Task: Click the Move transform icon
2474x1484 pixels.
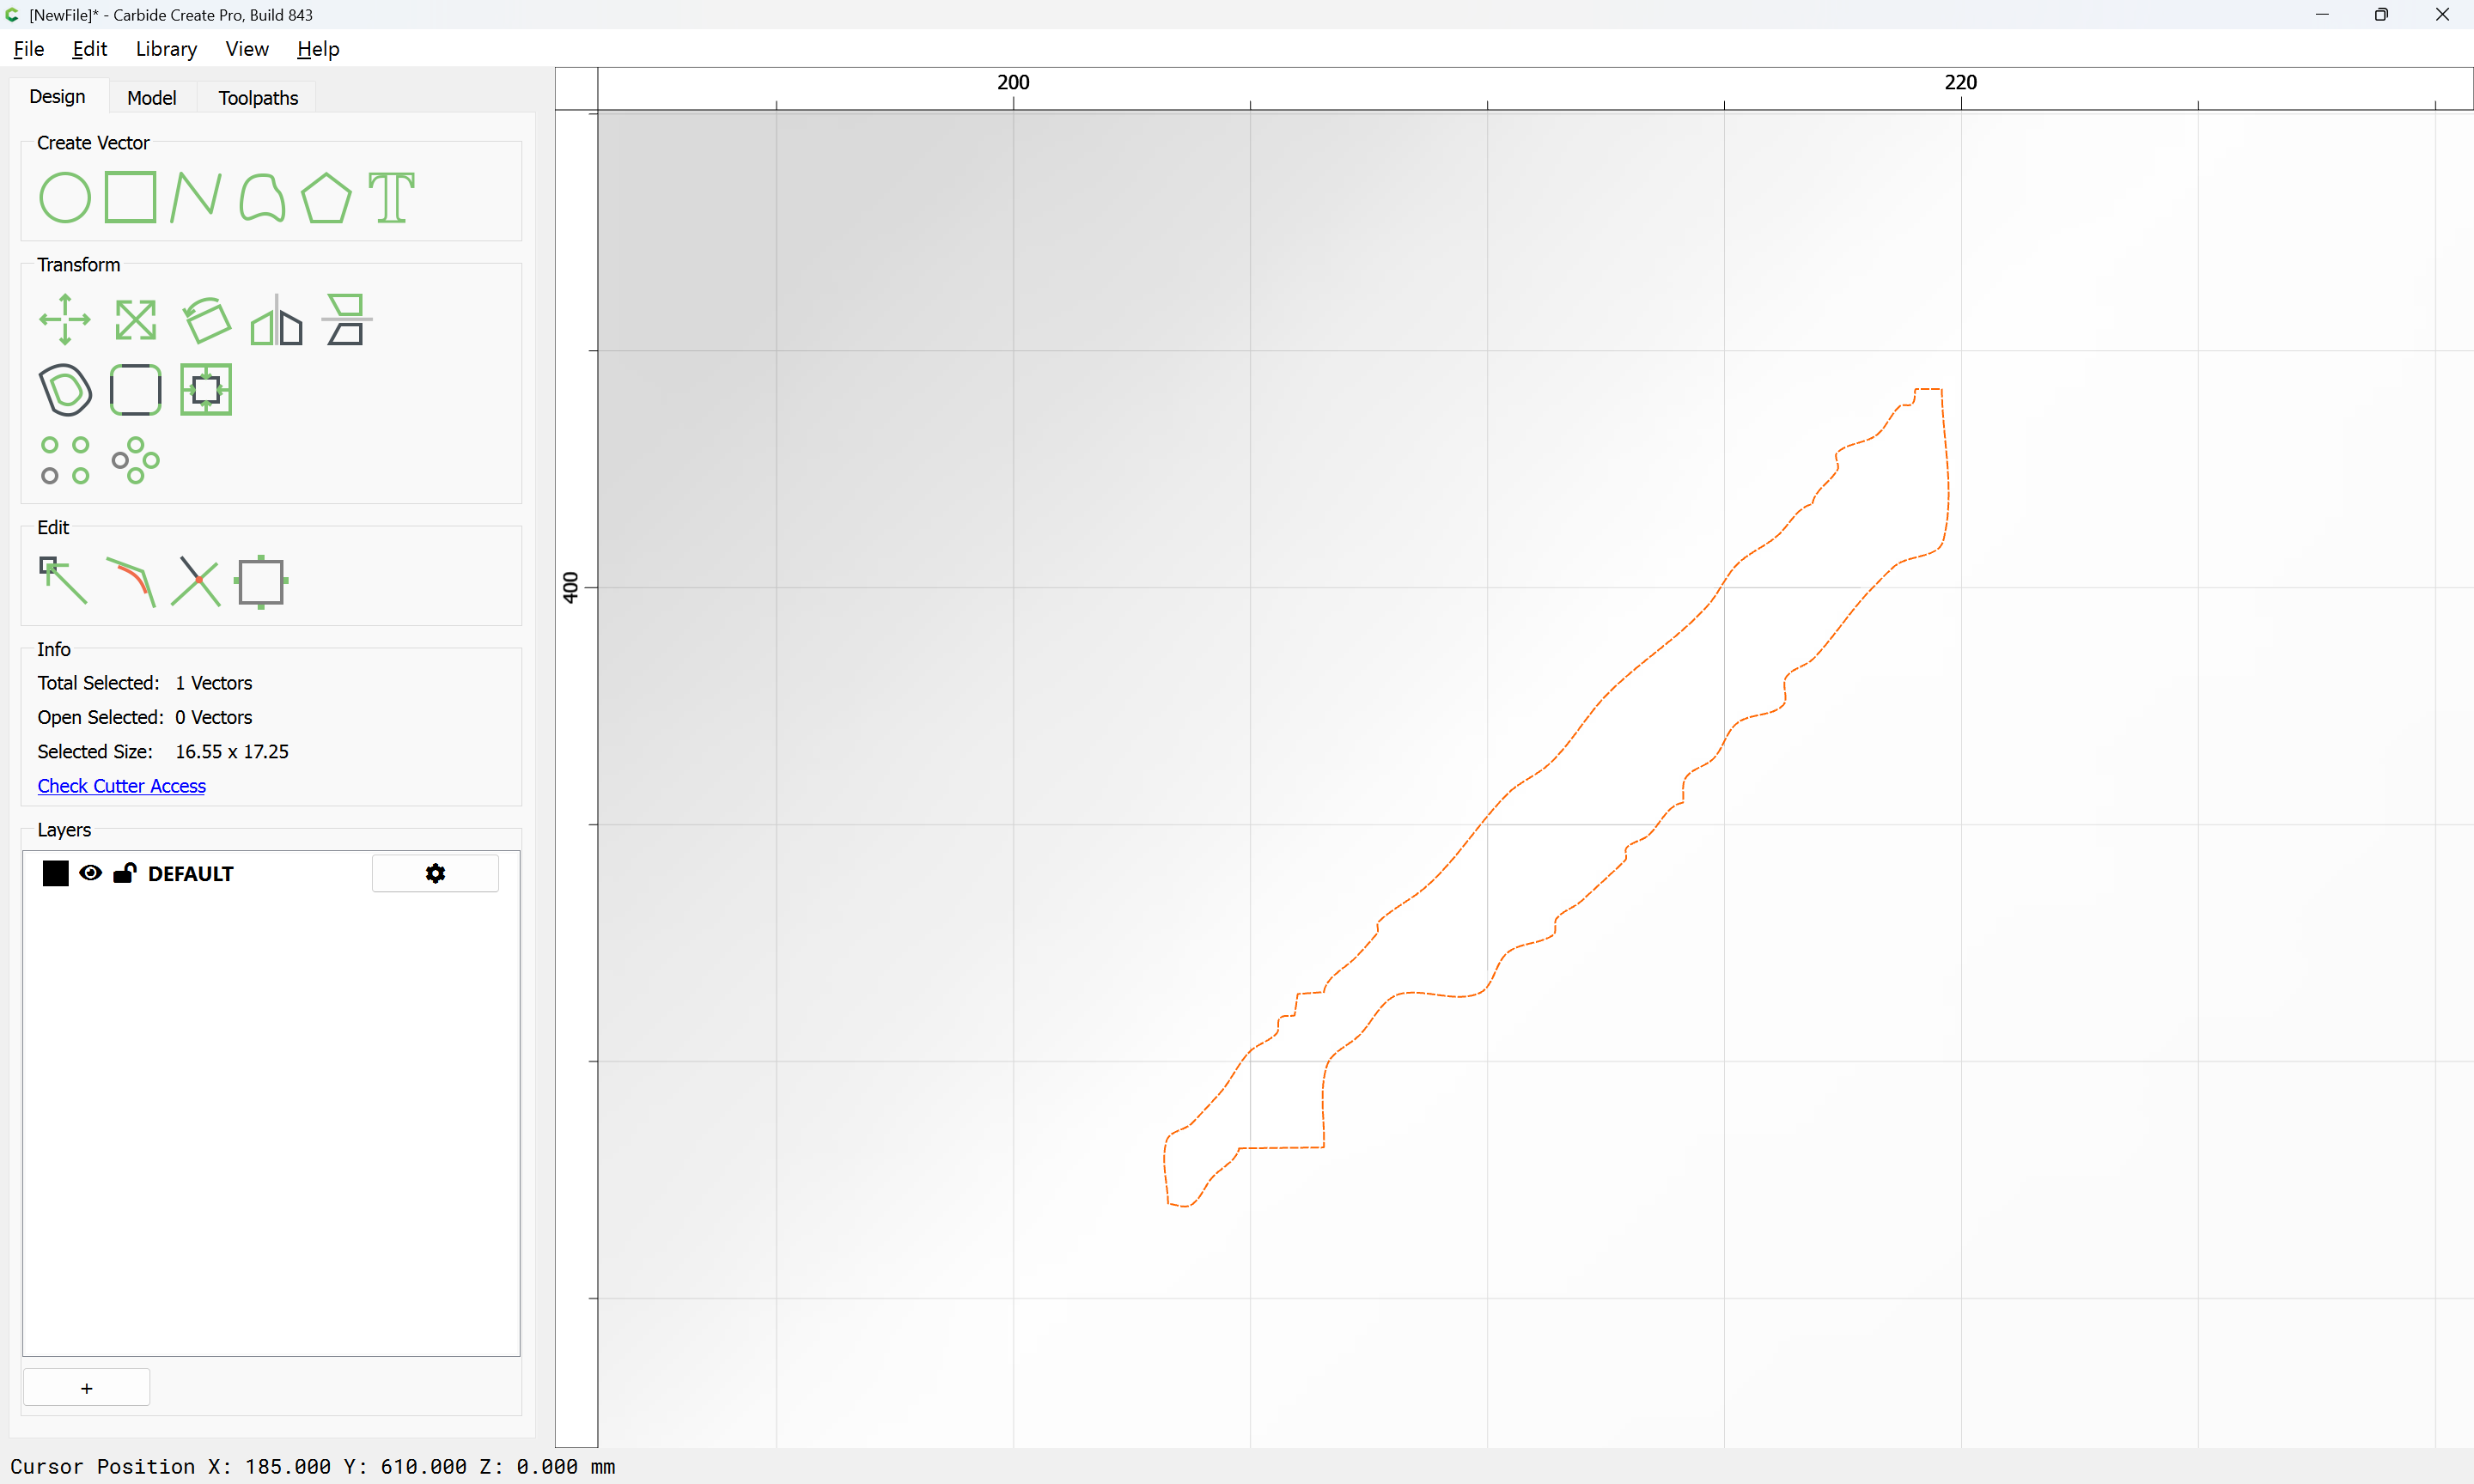Action: pyautogui.click(x=65, y=320)
